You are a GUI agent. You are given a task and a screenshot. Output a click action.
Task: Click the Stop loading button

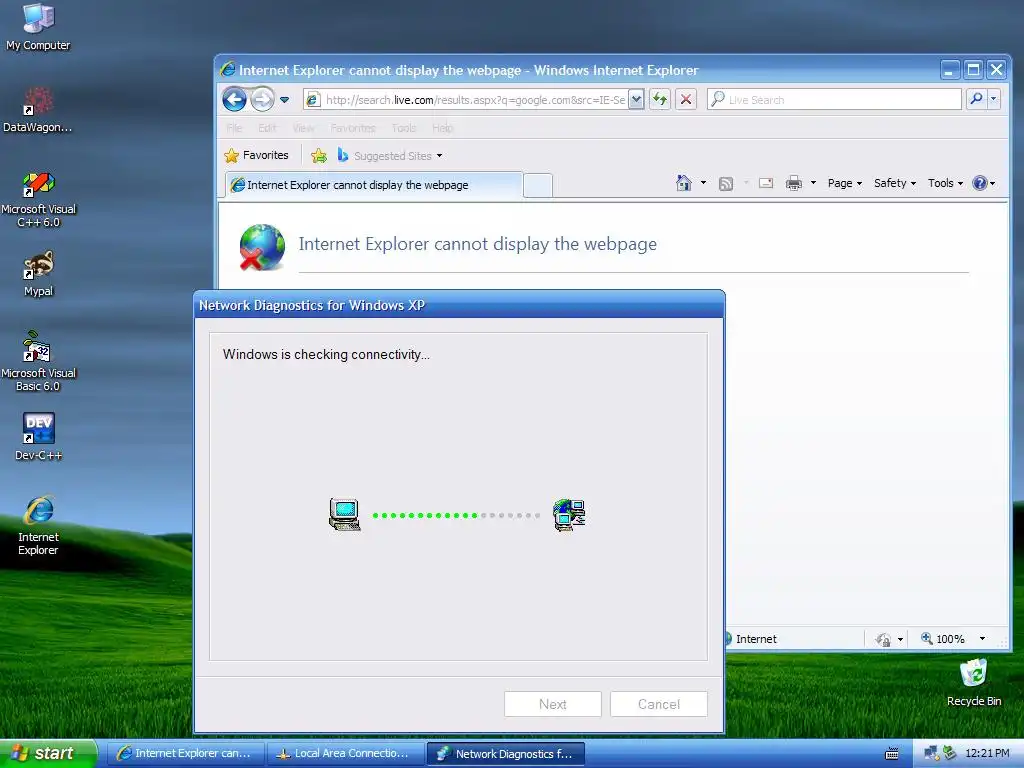pyautogui.click(x=686, y=100)
